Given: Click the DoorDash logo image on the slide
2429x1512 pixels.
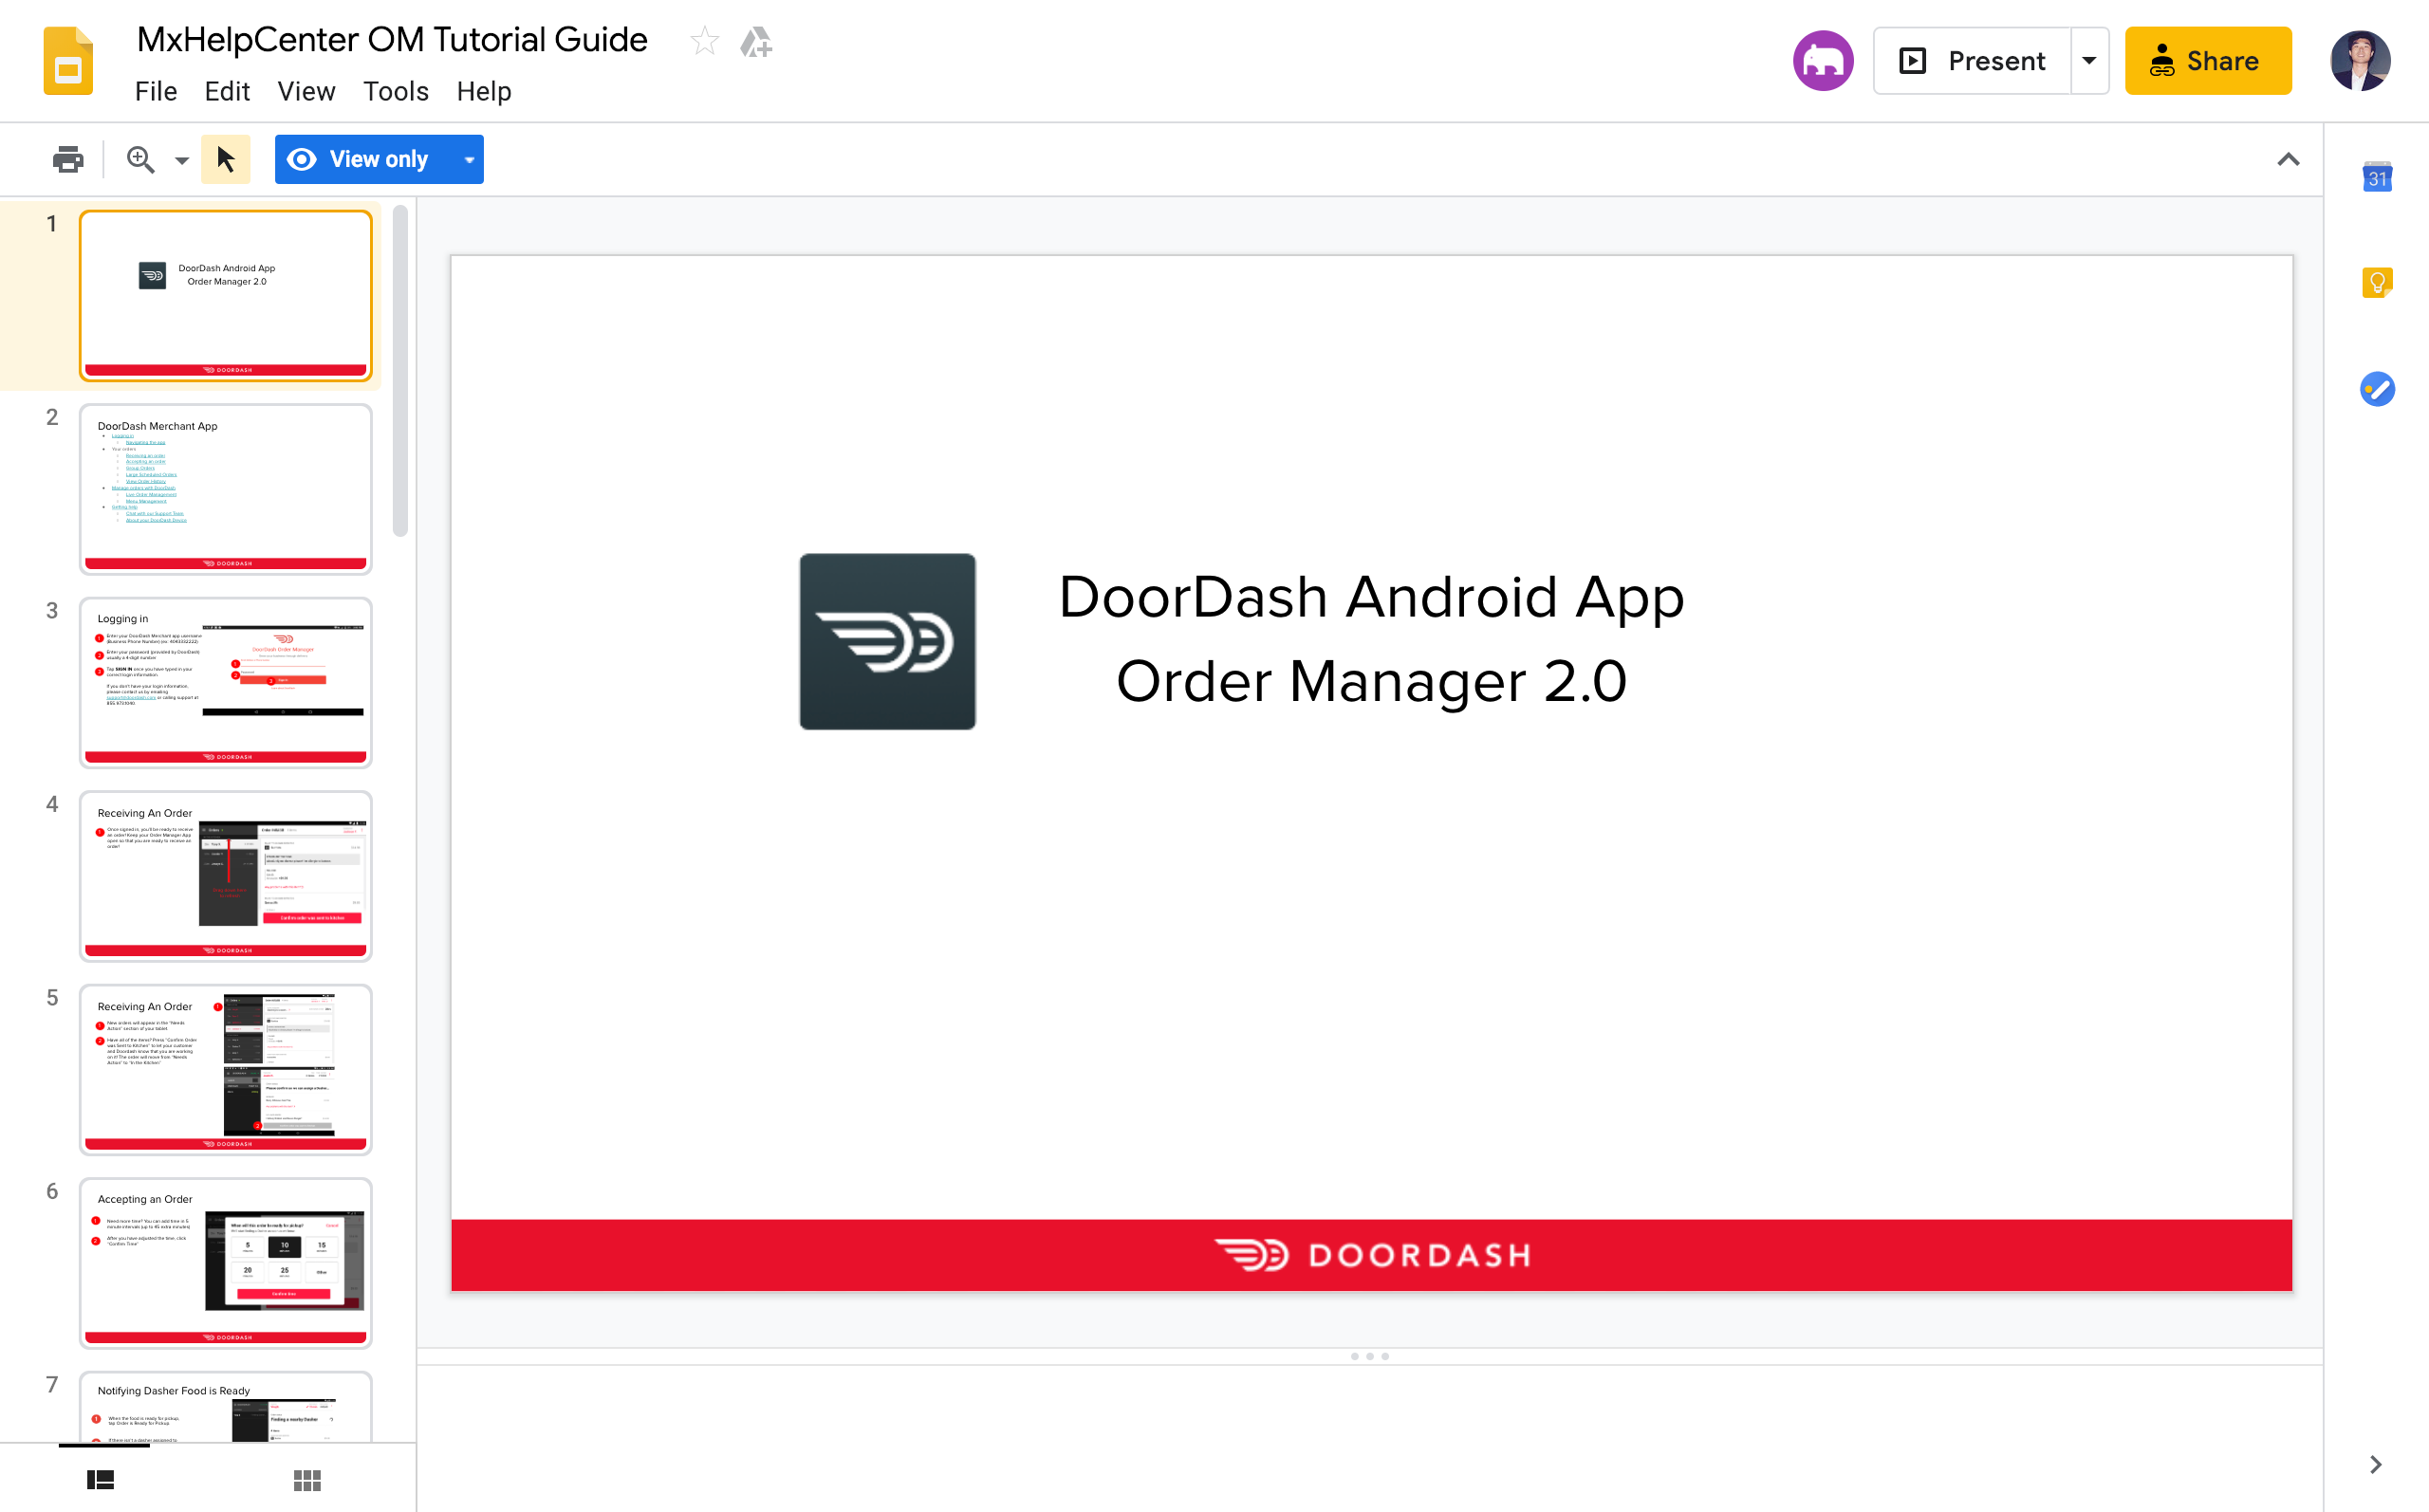Looking at the screenshot, I should (x=887, y=641).
